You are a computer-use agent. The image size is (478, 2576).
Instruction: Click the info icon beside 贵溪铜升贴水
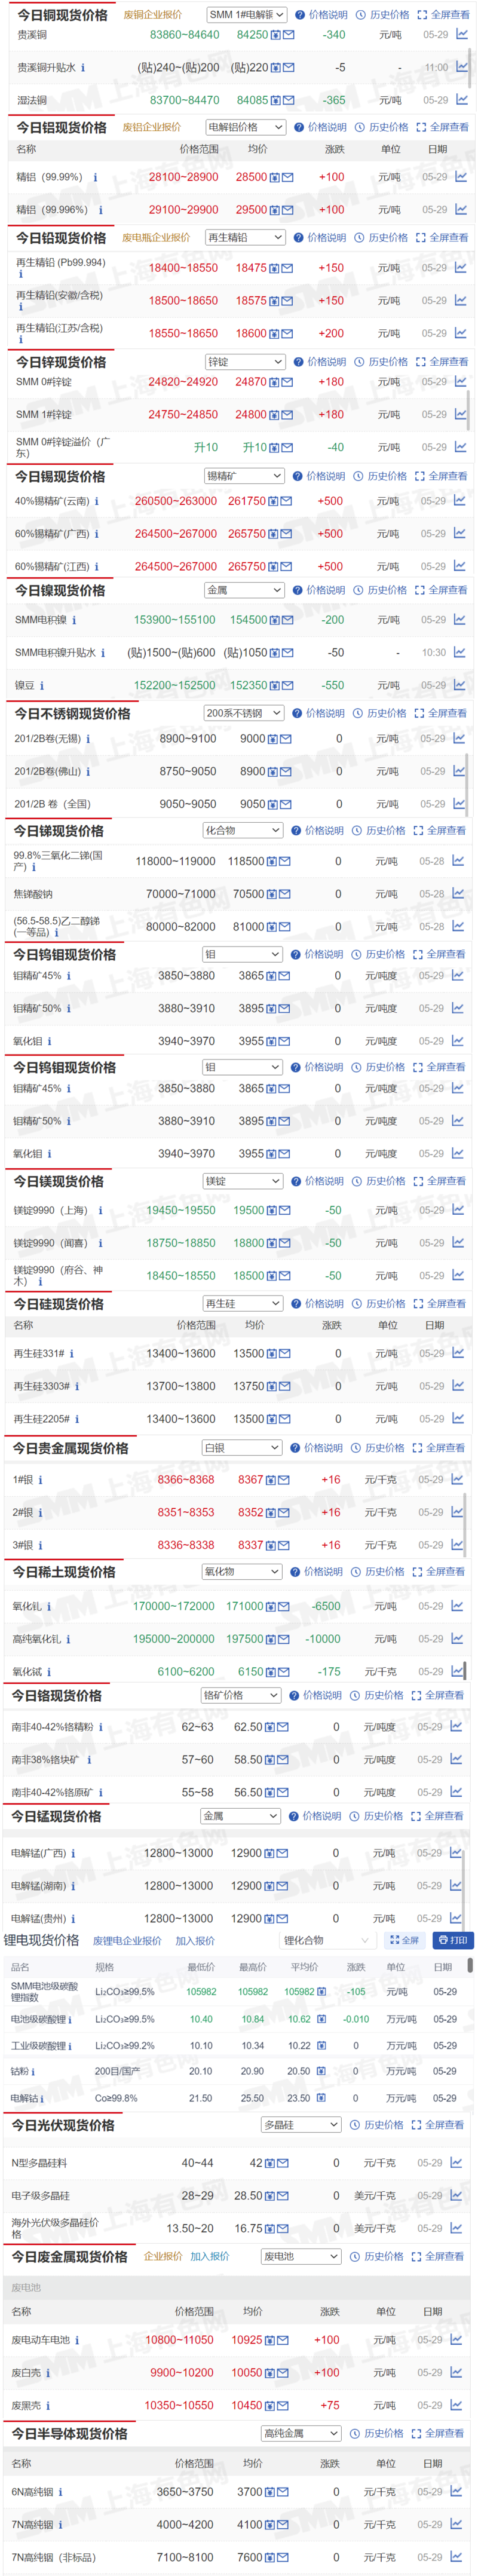82,68
